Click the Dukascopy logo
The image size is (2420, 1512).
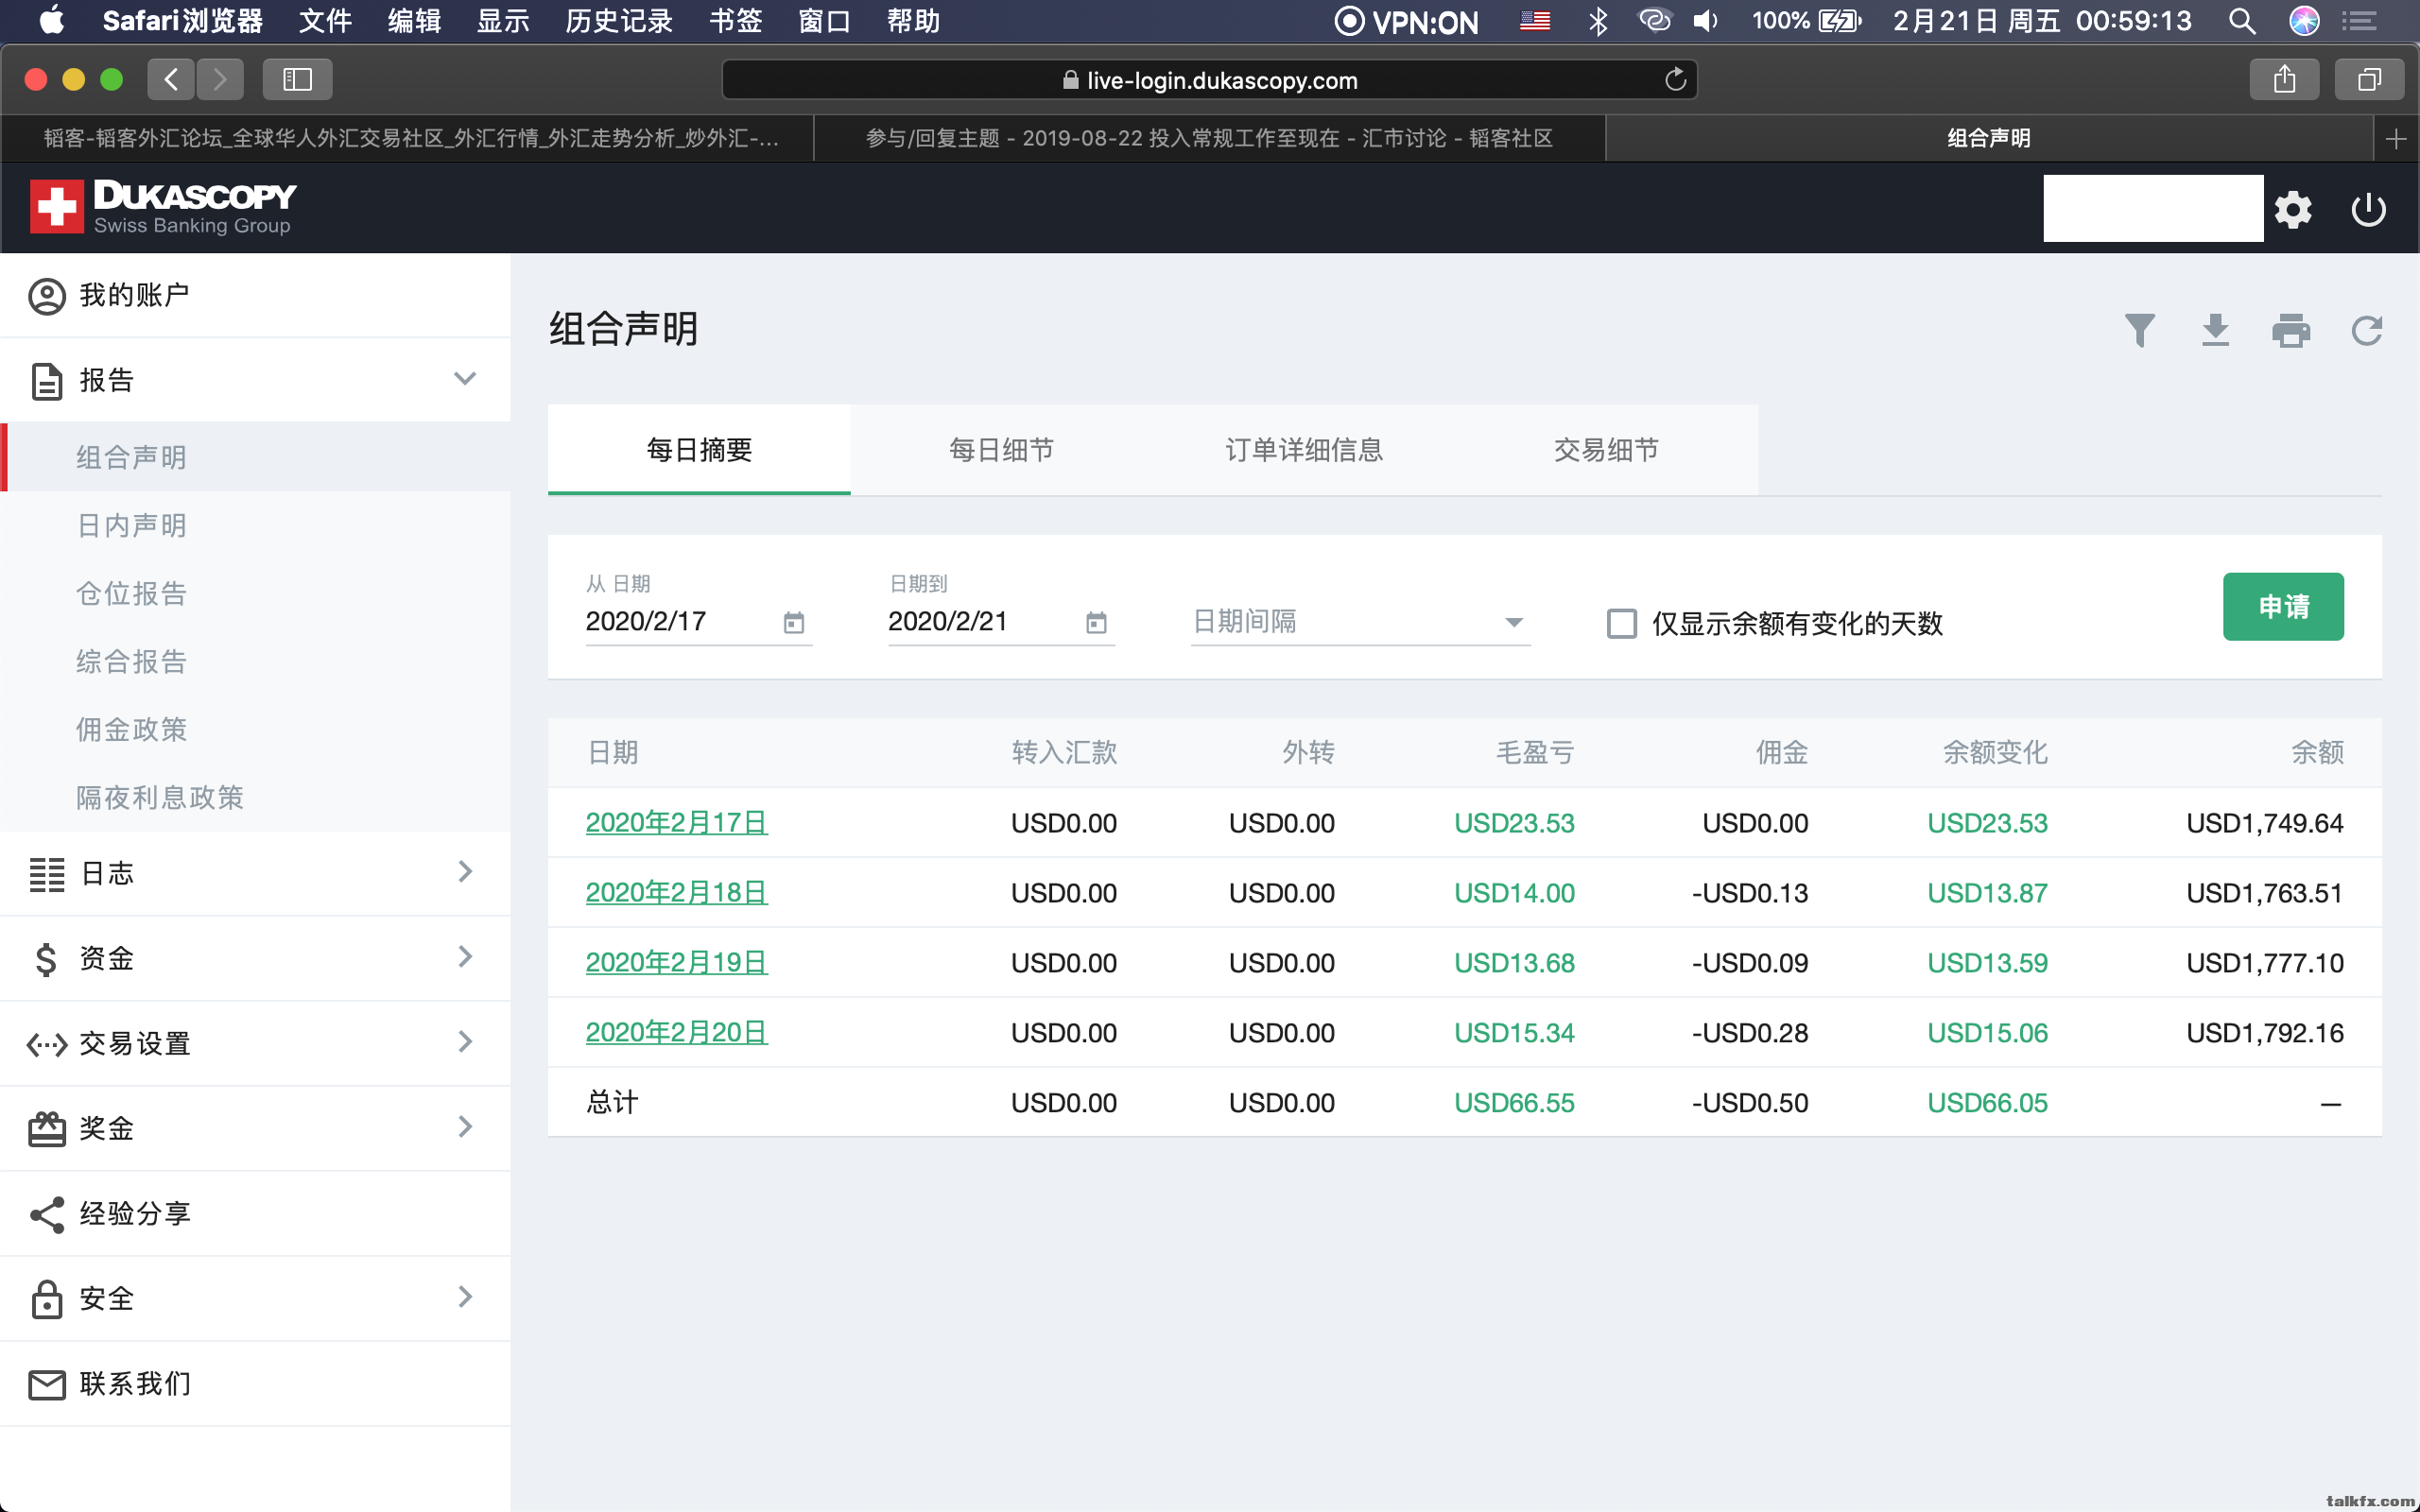click(163, 207)
